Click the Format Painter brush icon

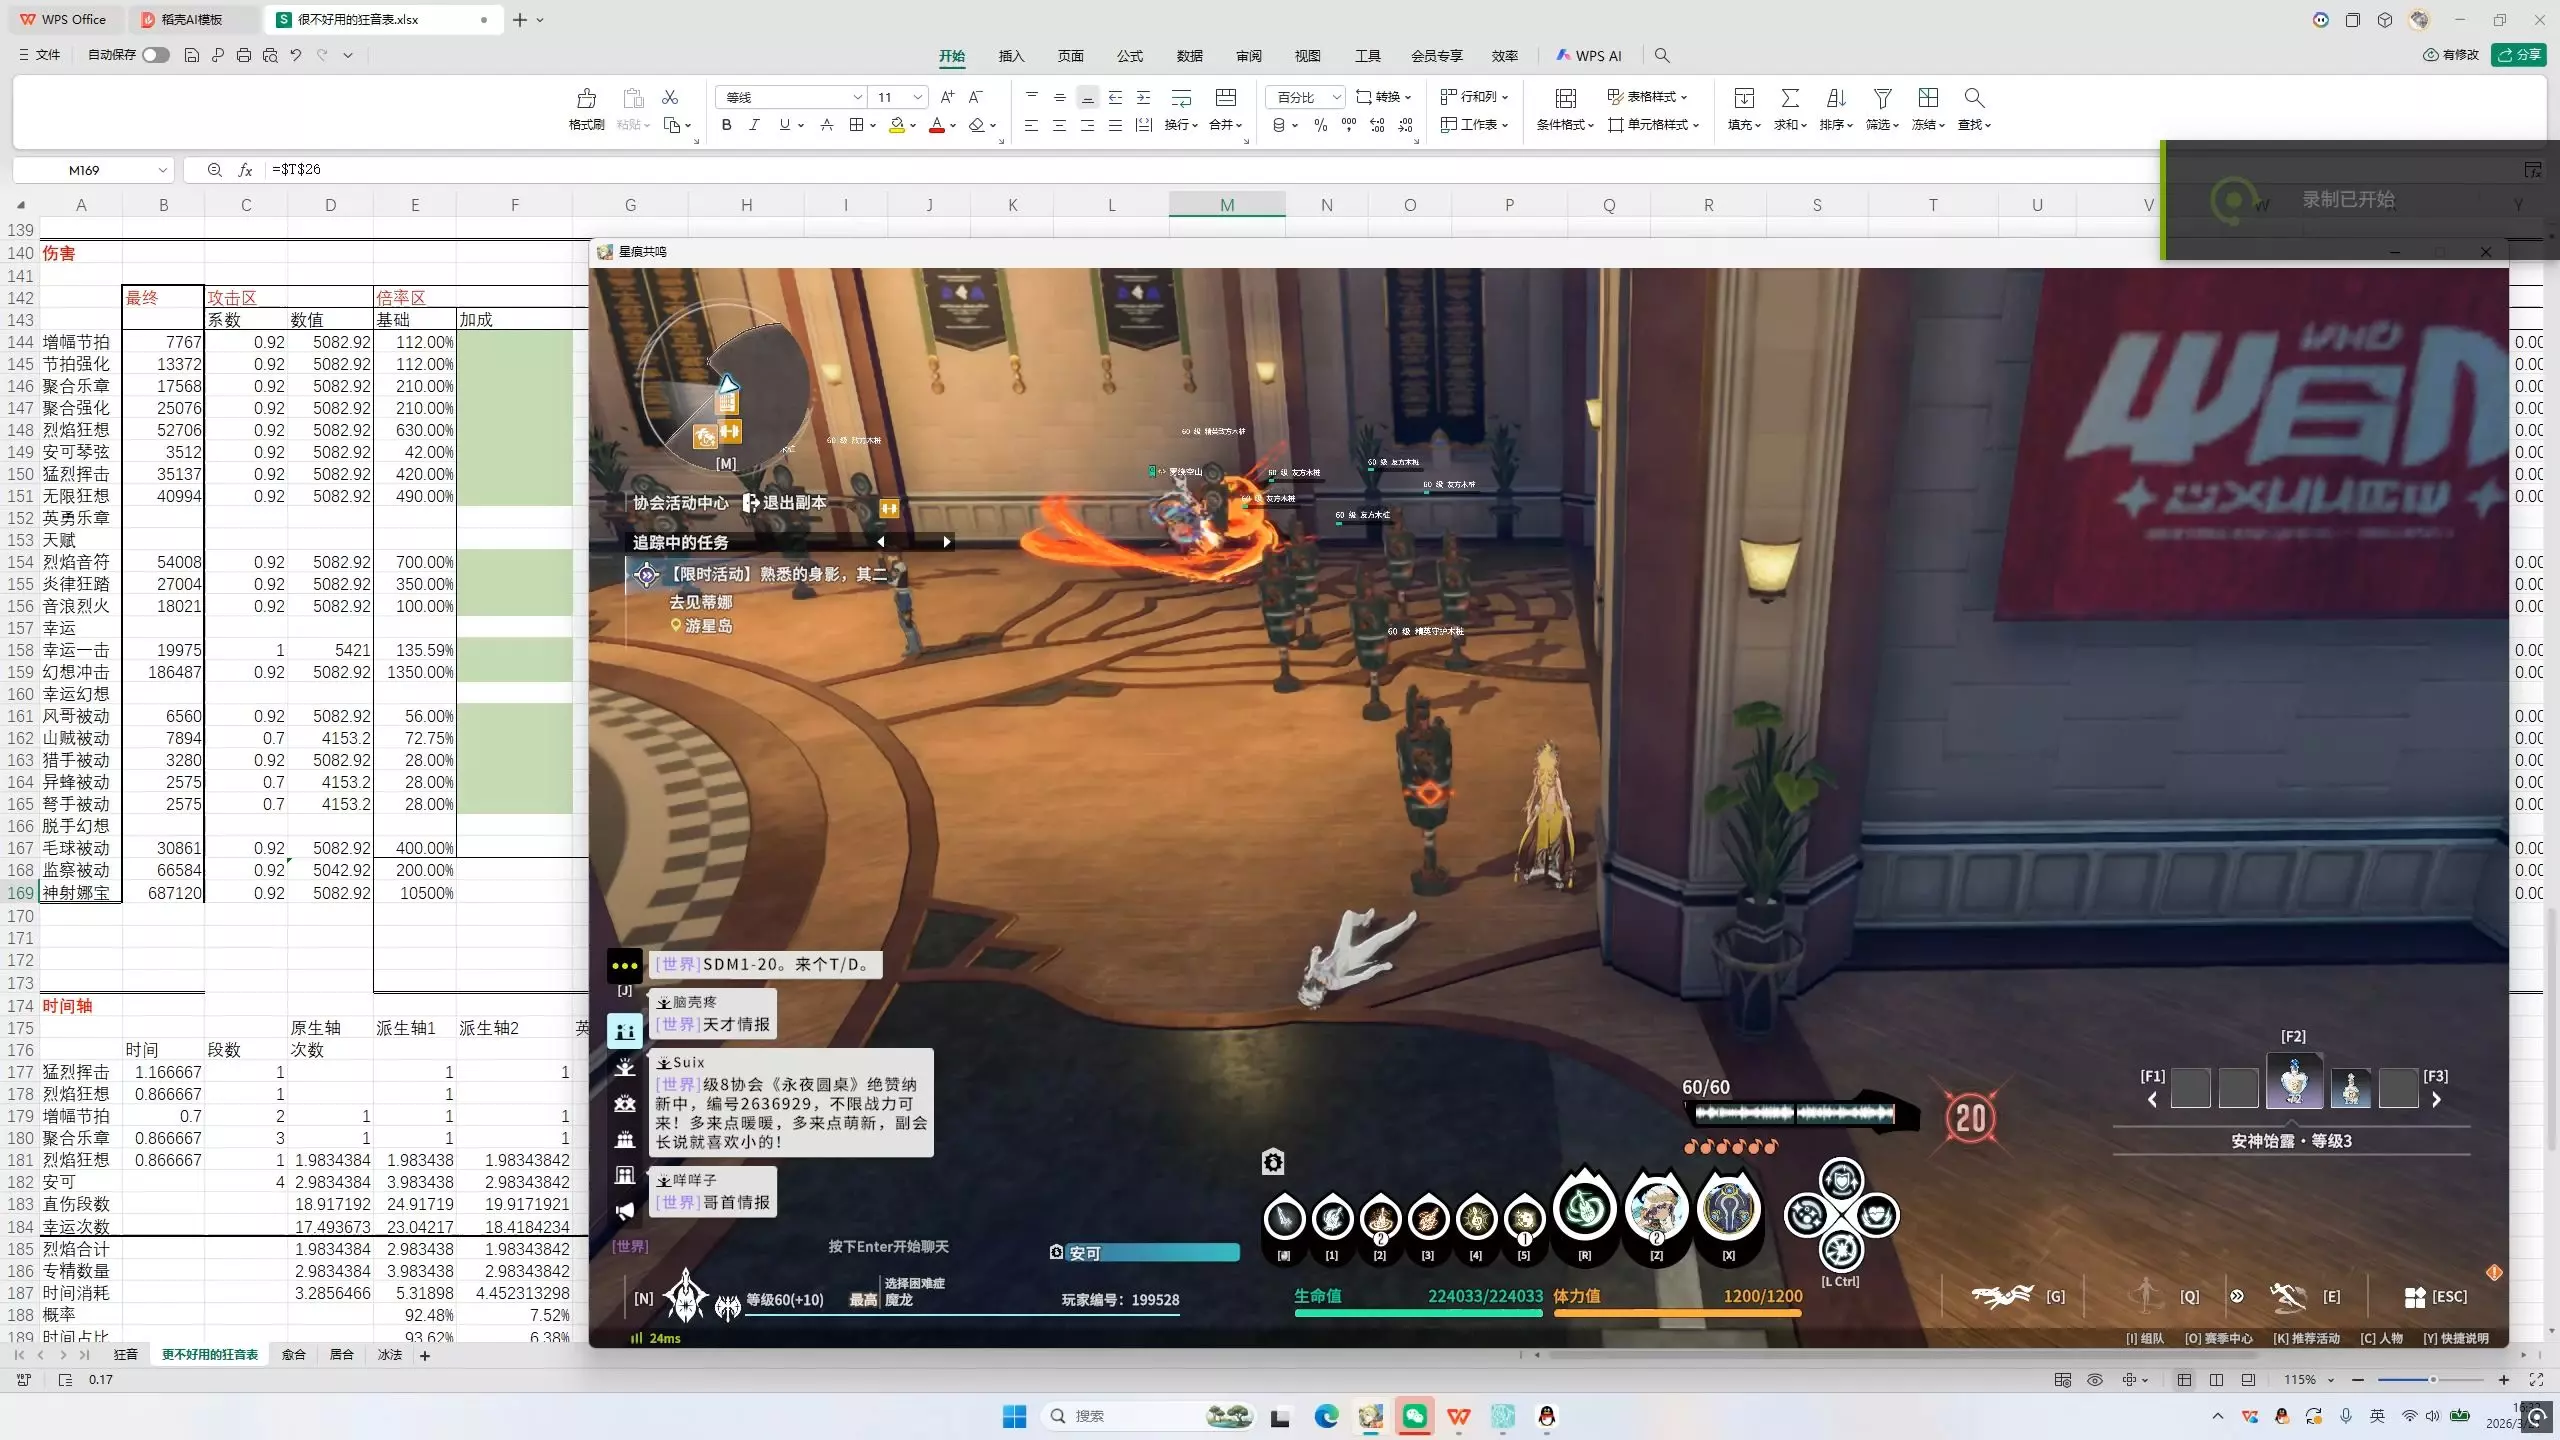[x=586, y=98]
